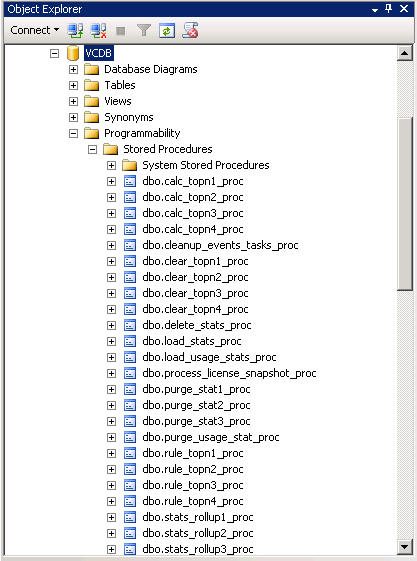Select dbo.process_license_snapshot_proc procedure
The width and height of the screenshot is (417, 561).
(x=229, y=374)
